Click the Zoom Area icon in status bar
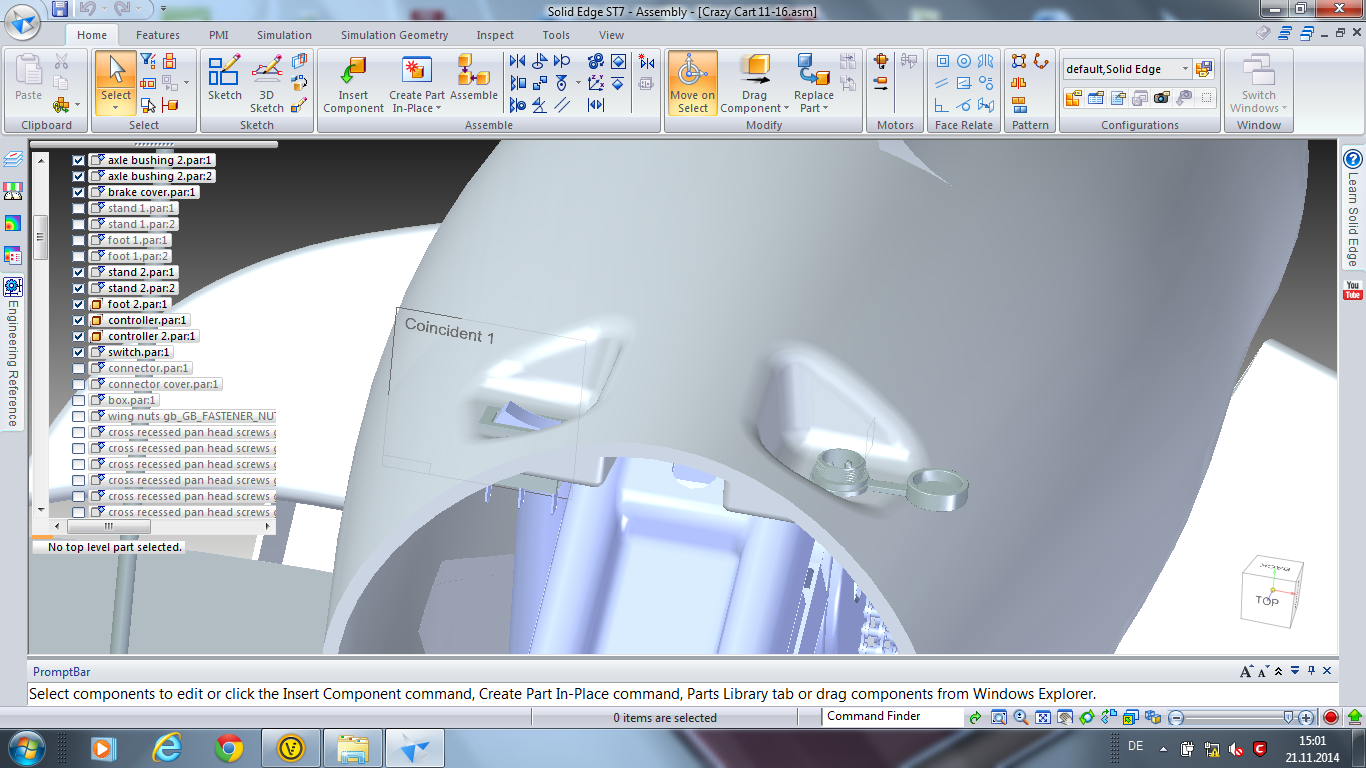The image size is (1366, 768). click(999, 717)
